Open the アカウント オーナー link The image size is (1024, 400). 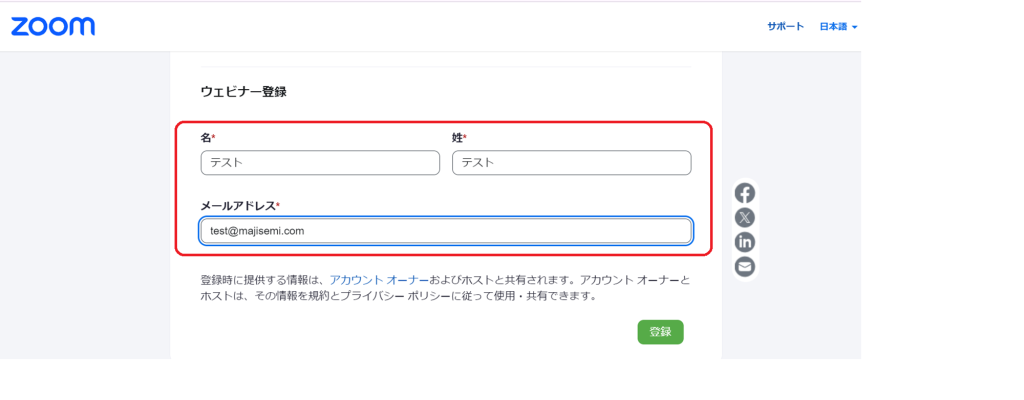(379, 280)
